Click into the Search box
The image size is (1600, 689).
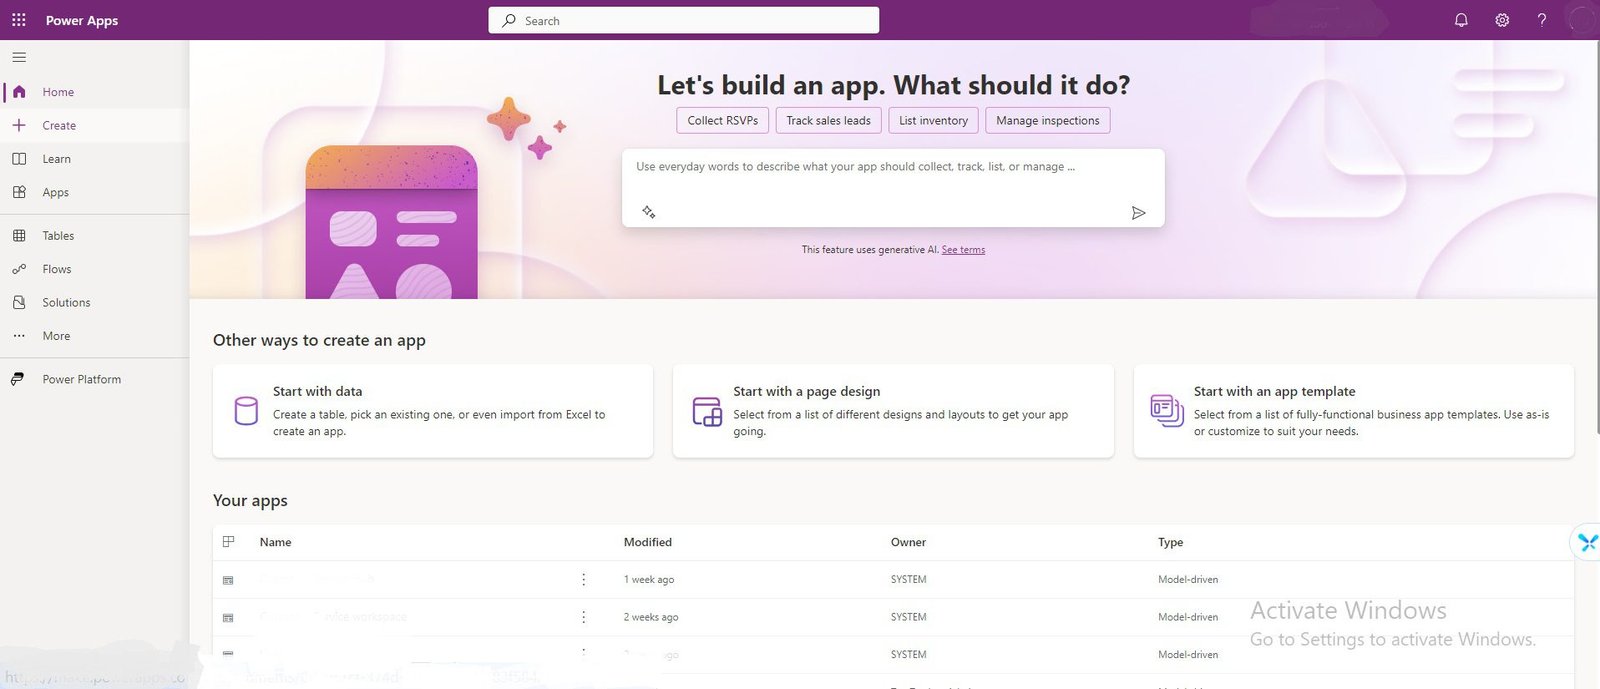click(684, 20)
